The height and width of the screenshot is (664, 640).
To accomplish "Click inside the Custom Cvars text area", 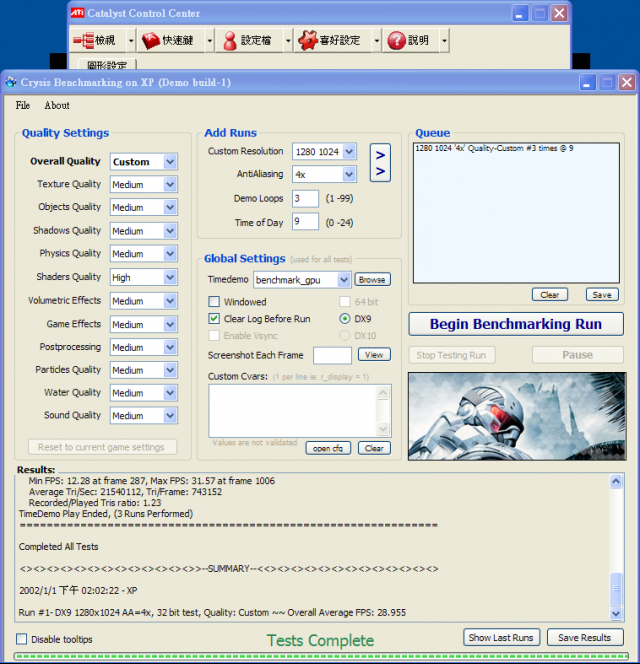I will (292, 411).
